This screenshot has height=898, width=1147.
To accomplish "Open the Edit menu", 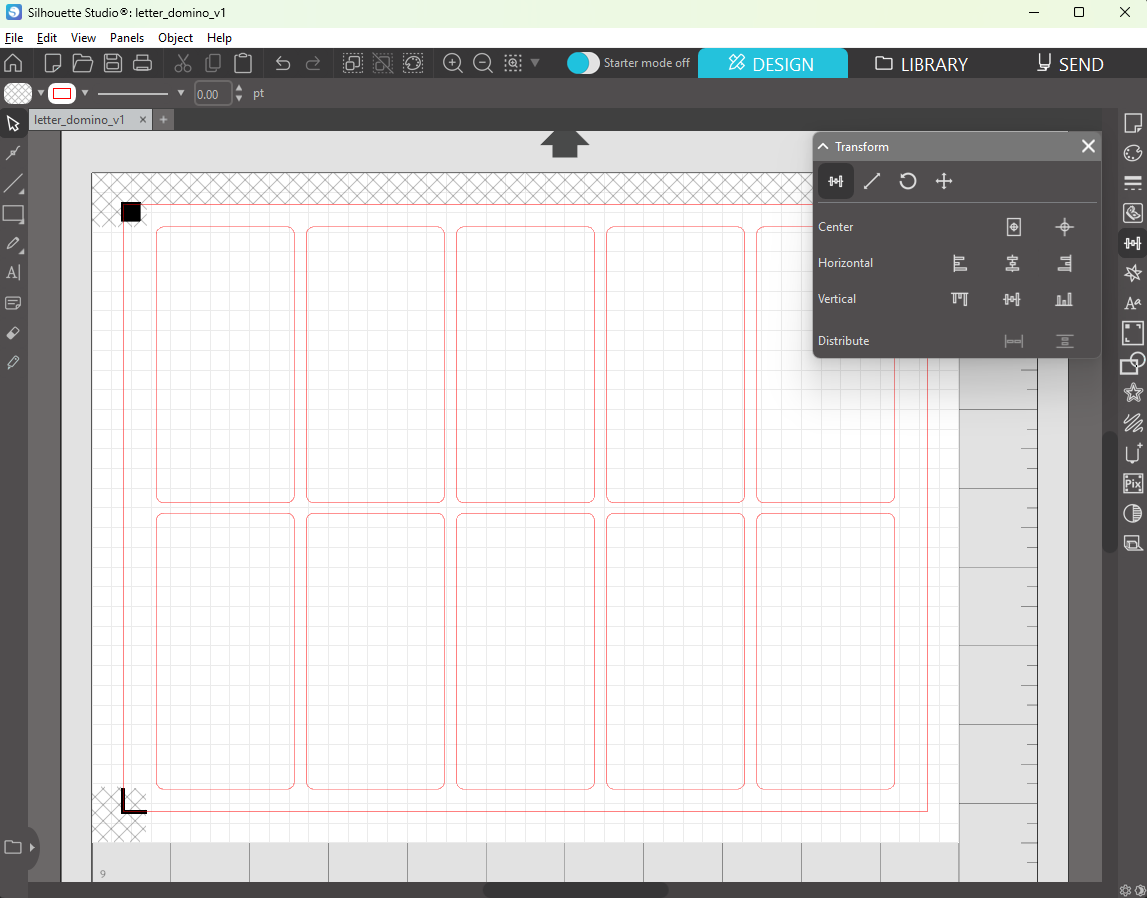I will point(47,38).
